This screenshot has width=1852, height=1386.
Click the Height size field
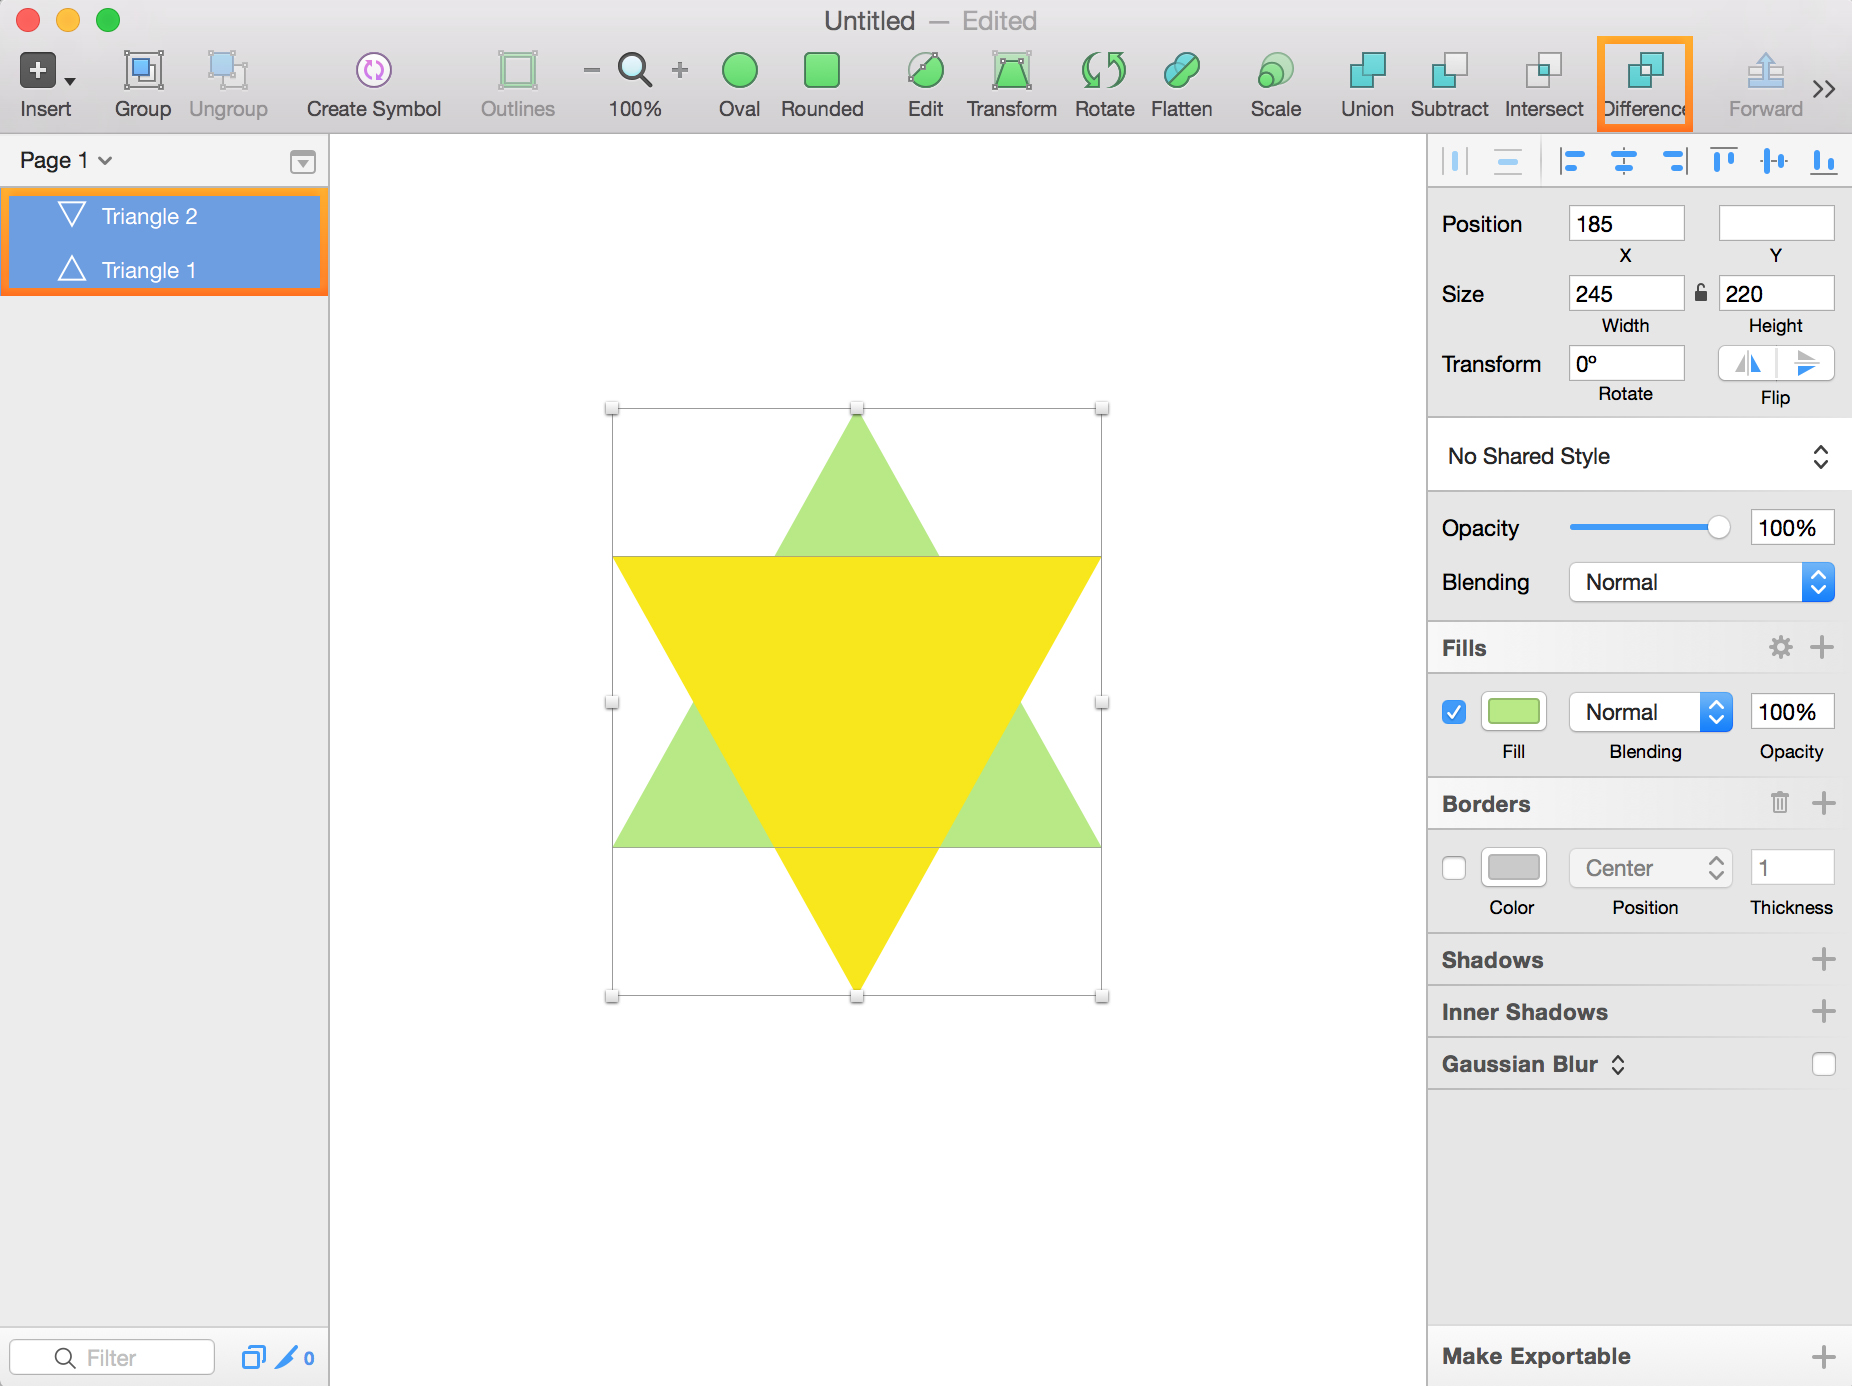[1776, 293]
